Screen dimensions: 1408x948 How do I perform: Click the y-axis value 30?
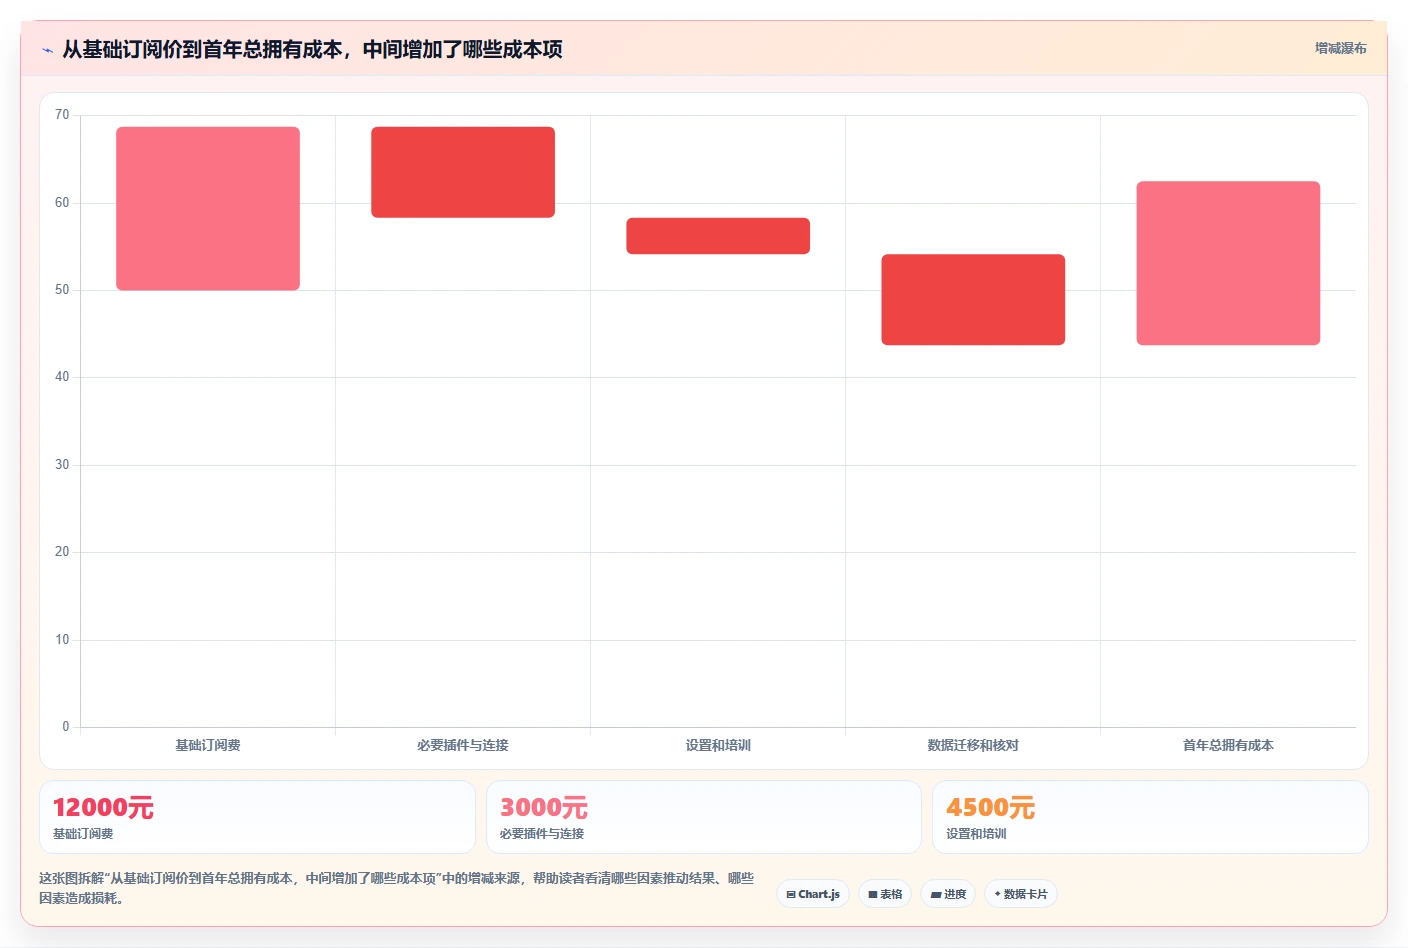[62, 465]
